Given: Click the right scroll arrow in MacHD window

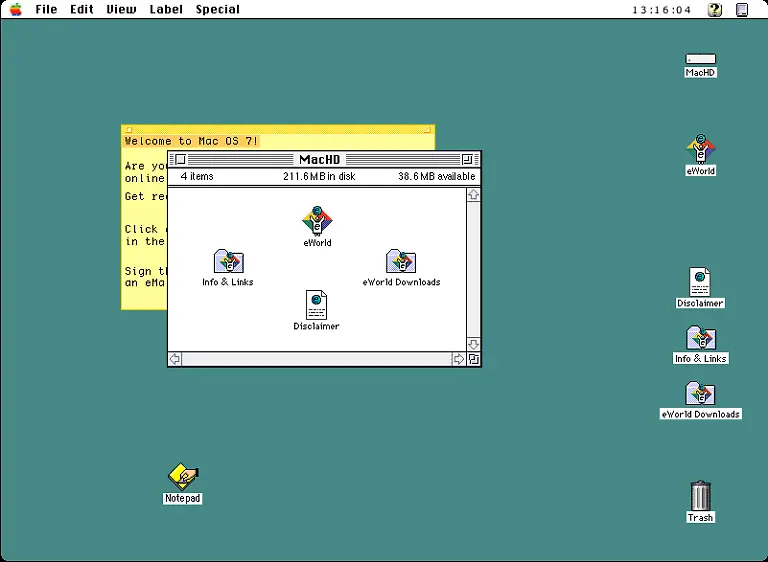Looking at the screenshot, I should coord(458,359).
